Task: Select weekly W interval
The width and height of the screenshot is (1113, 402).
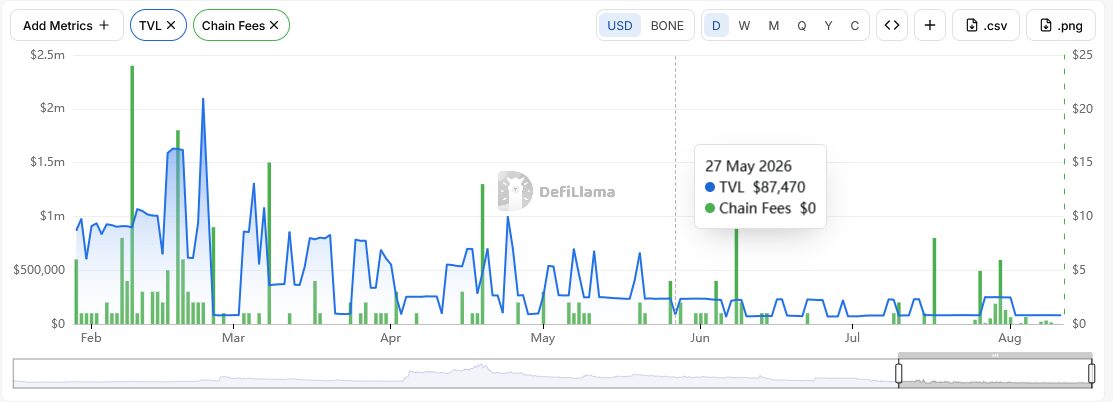Action: pyautogui.click(x=744, y=26)
